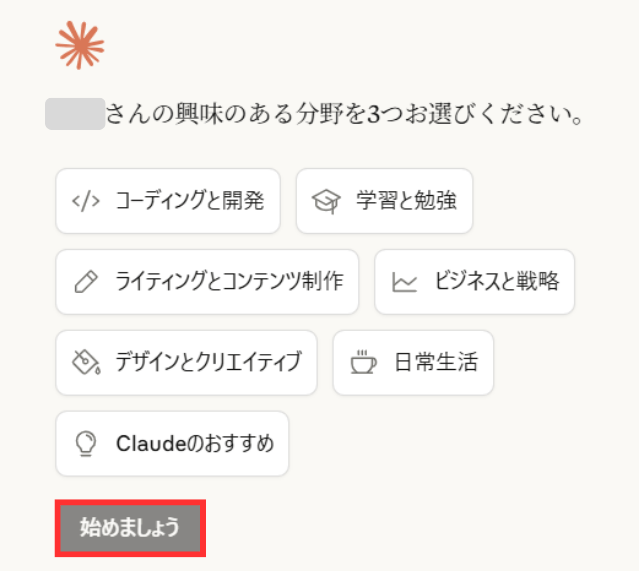The width and height of the screenshot is (639, 572).
Task: Click the pencil icon for ライティングとコンテンツ制作
Action: (86, 282)
